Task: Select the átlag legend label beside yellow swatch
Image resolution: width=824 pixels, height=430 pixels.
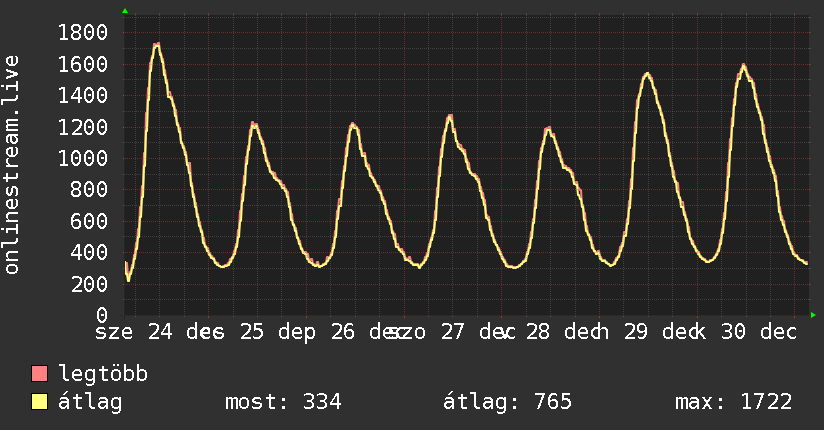Action: (90, 402)
